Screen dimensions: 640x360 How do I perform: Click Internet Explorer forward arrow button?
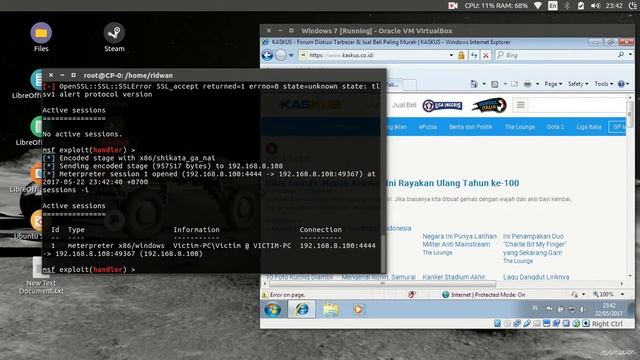click(281, 55)
